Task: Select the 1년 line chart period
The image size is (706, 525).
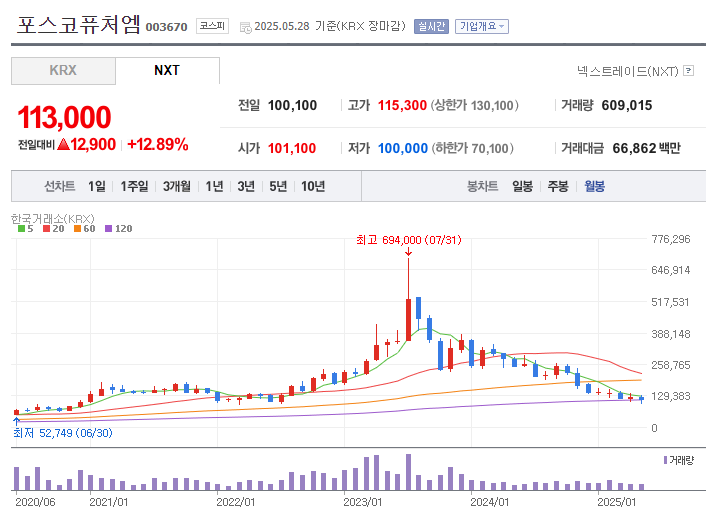Action: click(x=214, y=186)
